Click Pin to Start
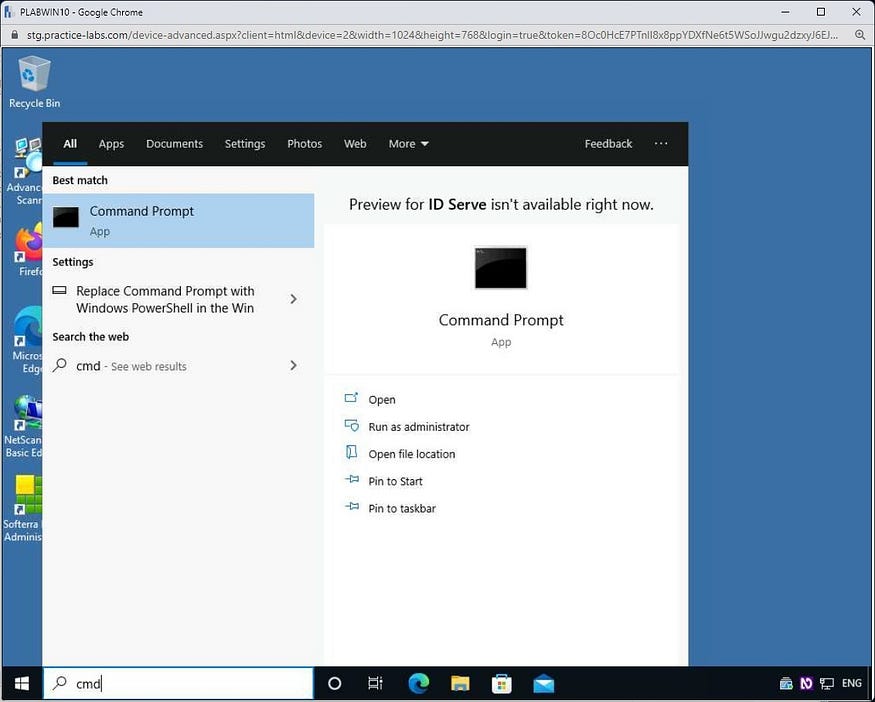 point(395,481)
